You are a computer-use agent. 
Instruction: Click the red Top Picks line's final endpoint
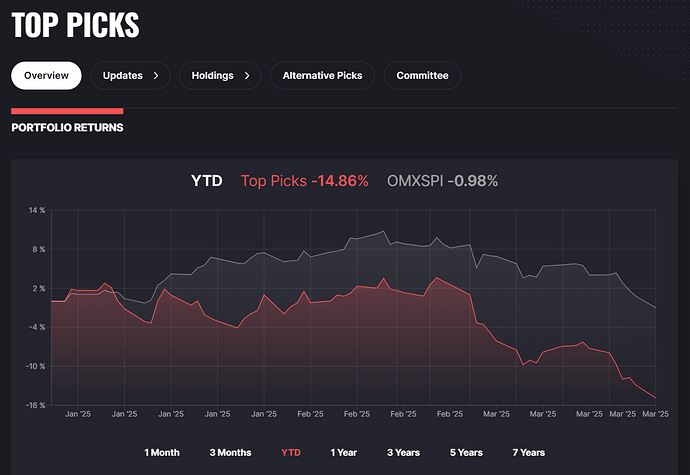(x=655, y=397)
